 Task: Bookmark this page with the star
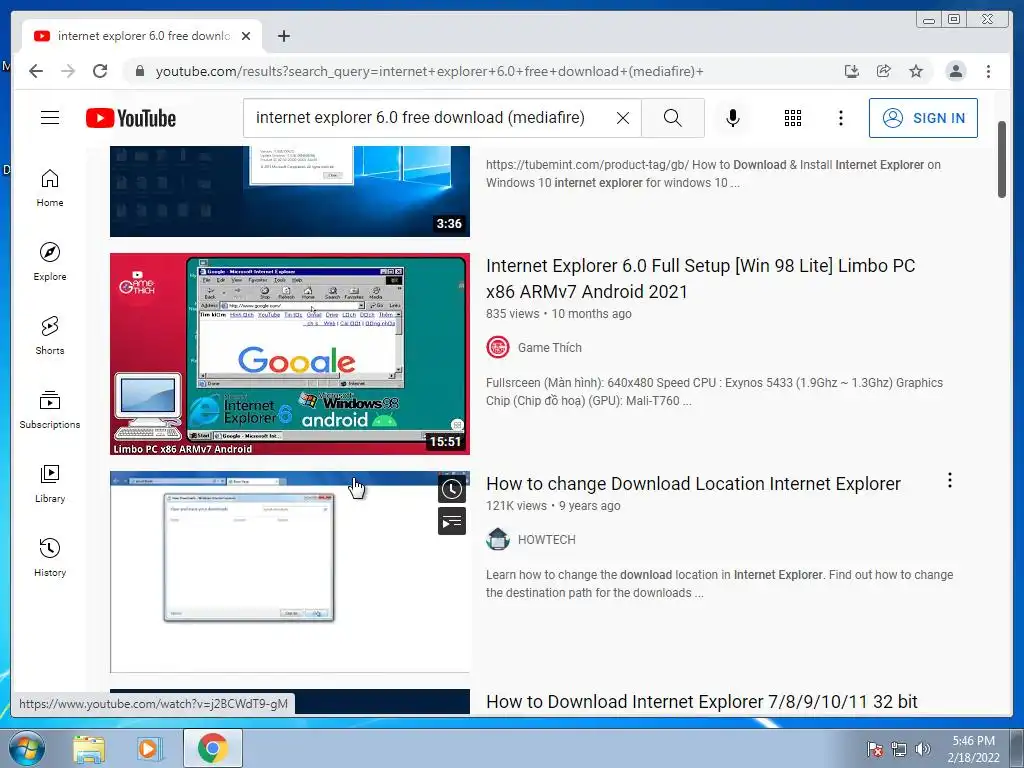(916, 71)
